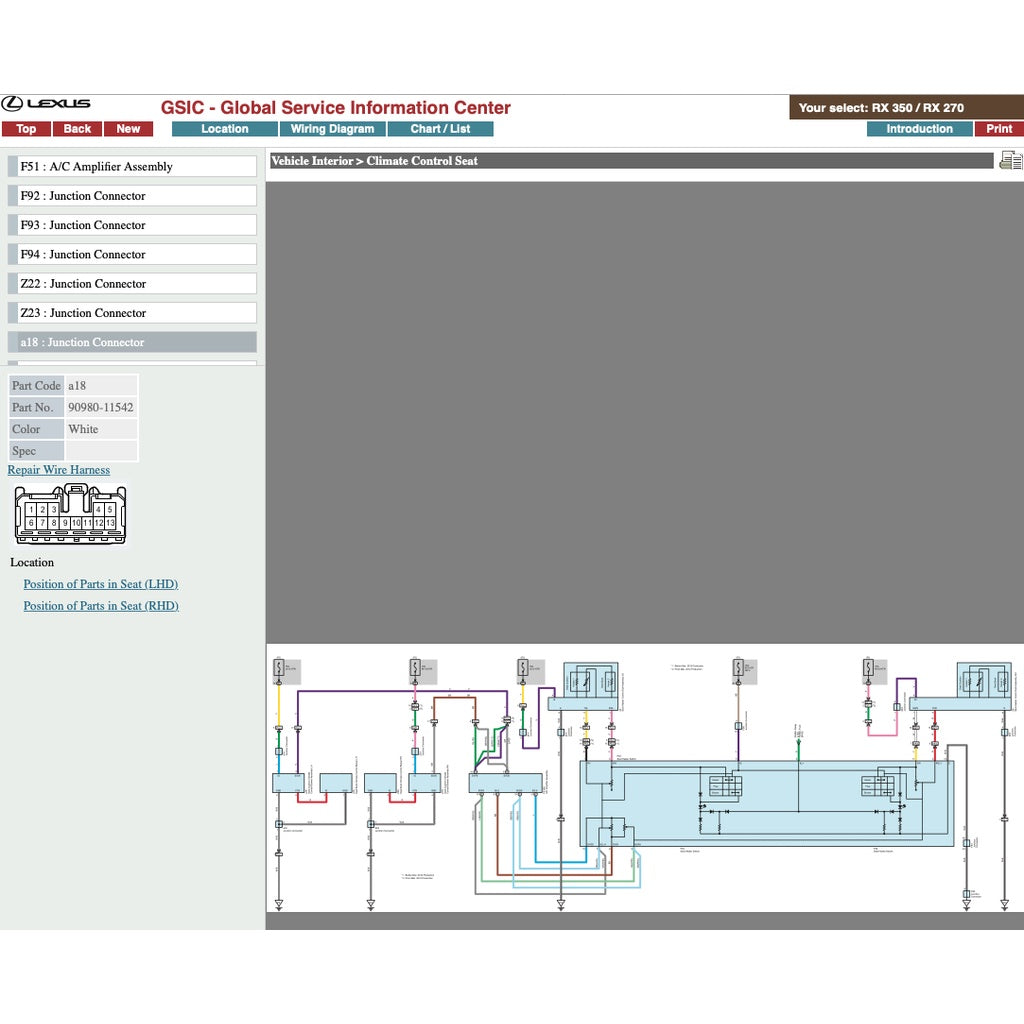Select the Z23 Junction Connector entry
The image size is (1024, 1024).
click(132, 313)
